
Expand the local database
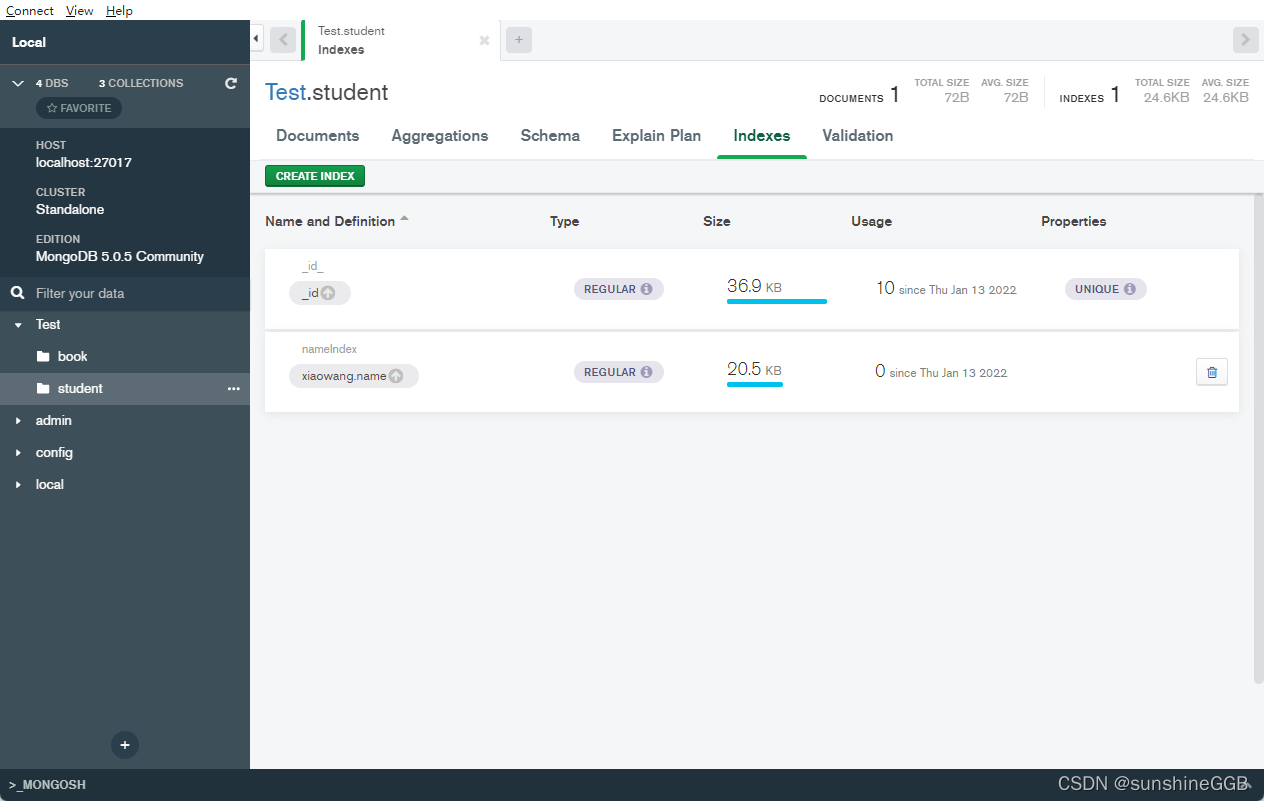pos(18,485)
